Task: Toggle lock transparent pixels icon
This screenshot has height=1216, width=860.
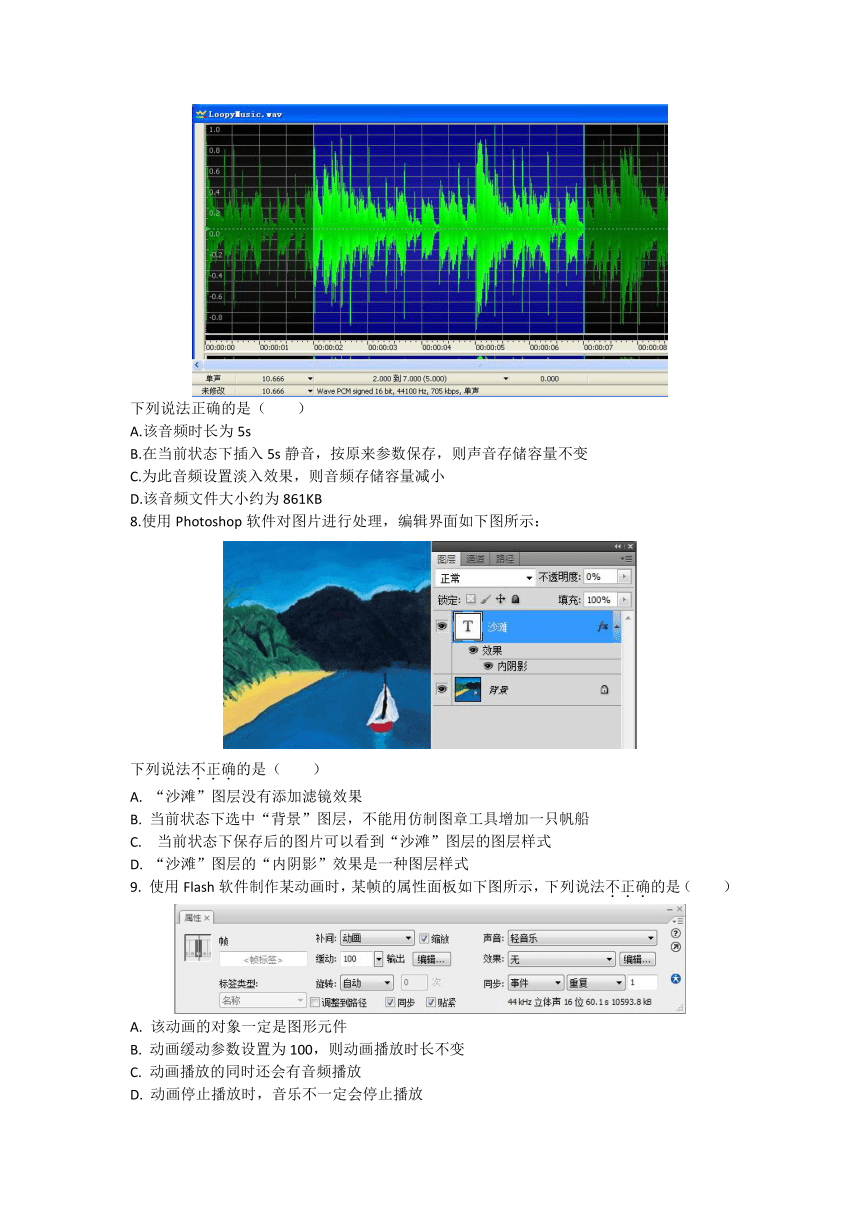Action: pos(471,599)
